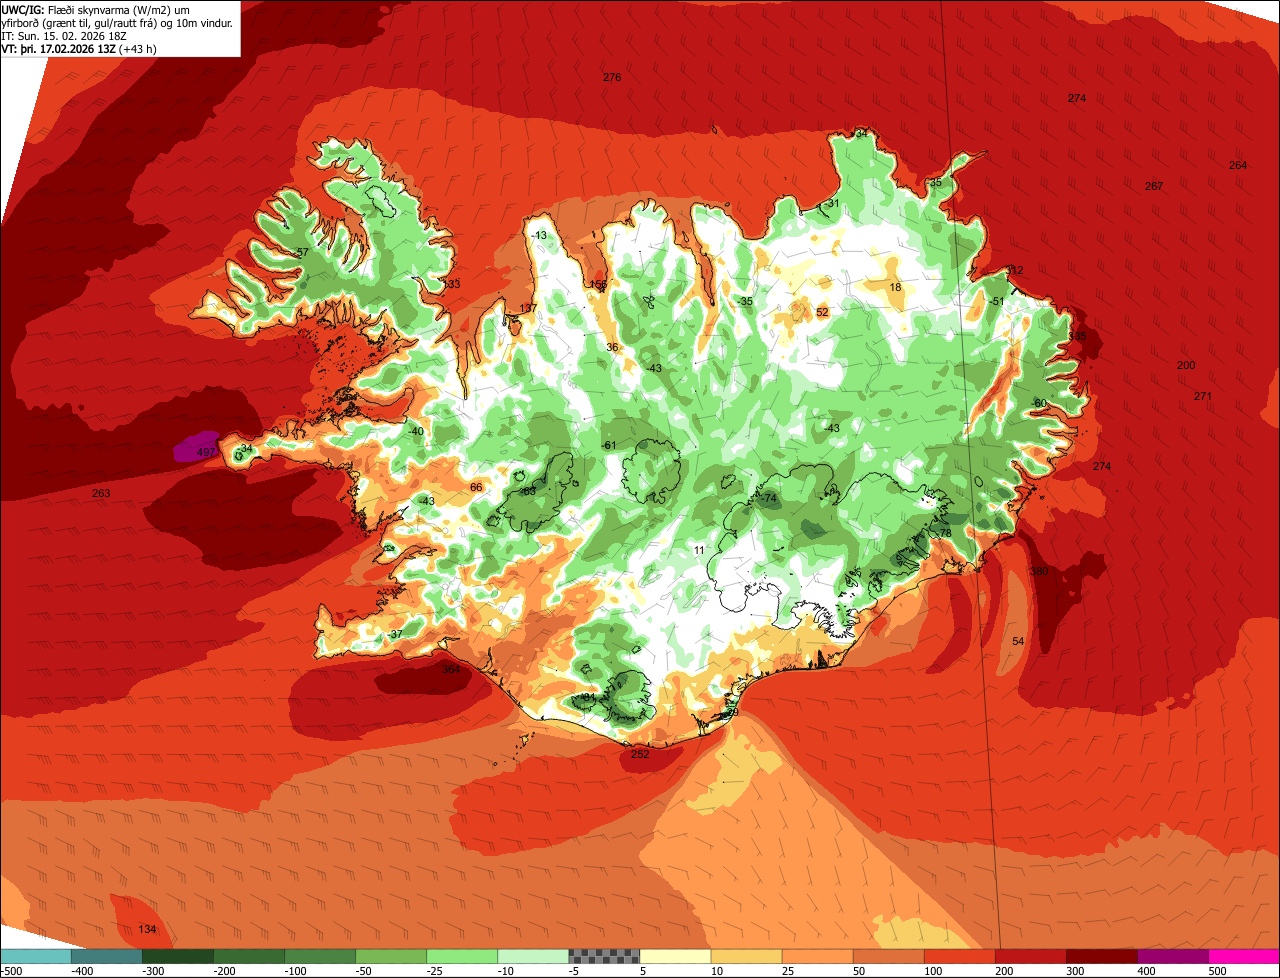Image resolution: width=1280 pixels, height=978 pixels.
Task: Click the map value 380 off the southeast coast
Action: coord(1039,571)
